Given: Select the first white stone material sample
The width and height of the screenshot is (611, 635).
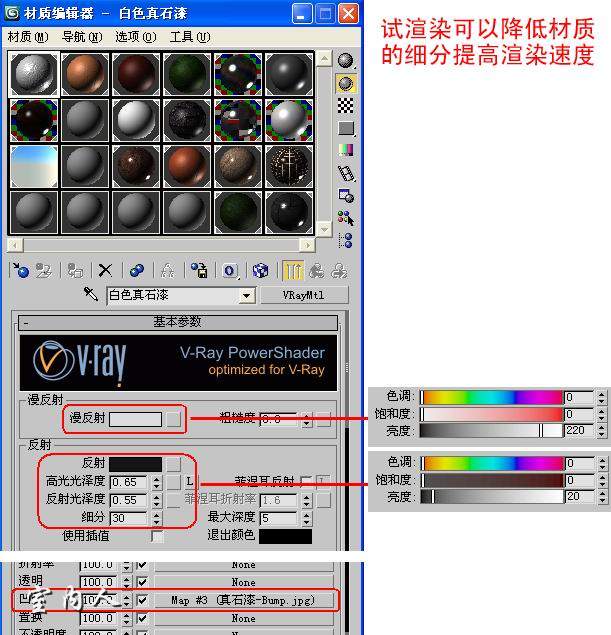Looking at the screenshot, I should click(34, 74).
